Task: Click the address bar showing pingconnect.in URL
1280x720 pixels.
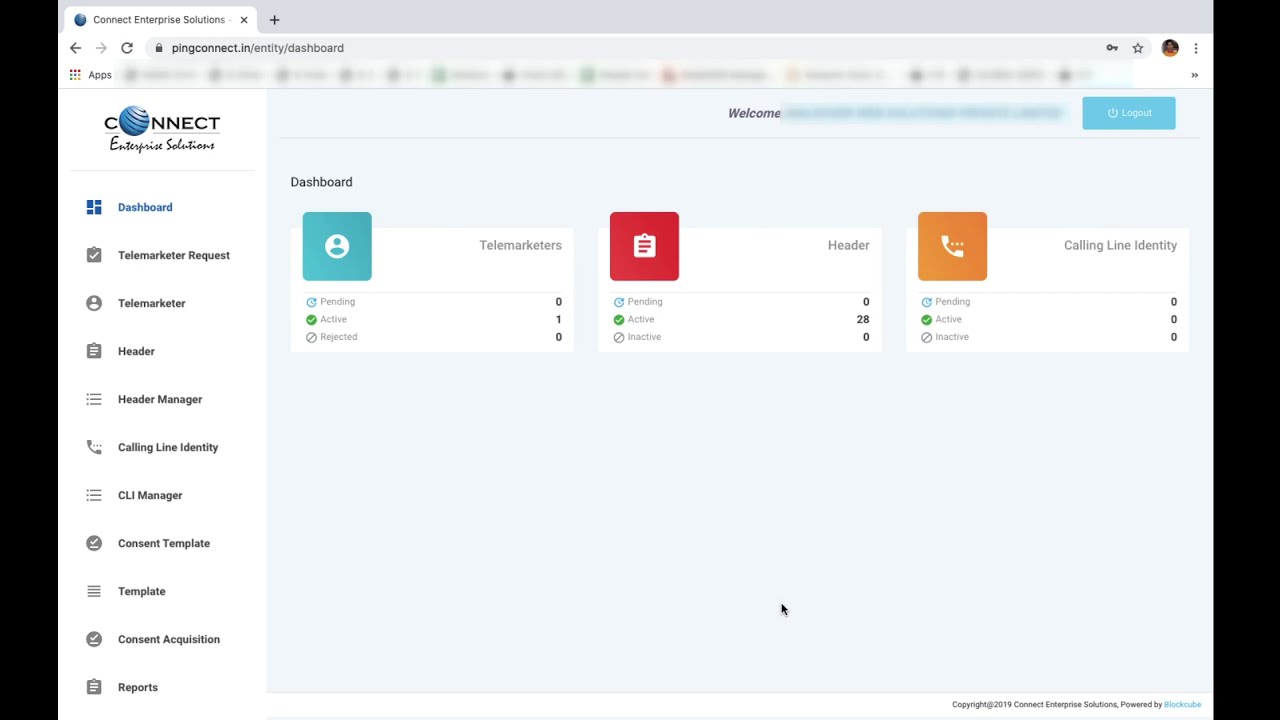Action: pos(630,48)
